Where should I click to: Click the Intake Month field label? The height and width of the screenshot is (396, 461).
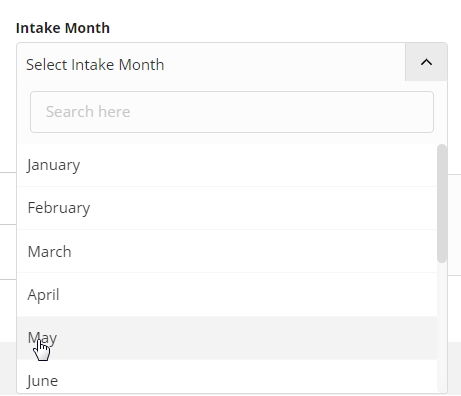click(x=63, y=28)
